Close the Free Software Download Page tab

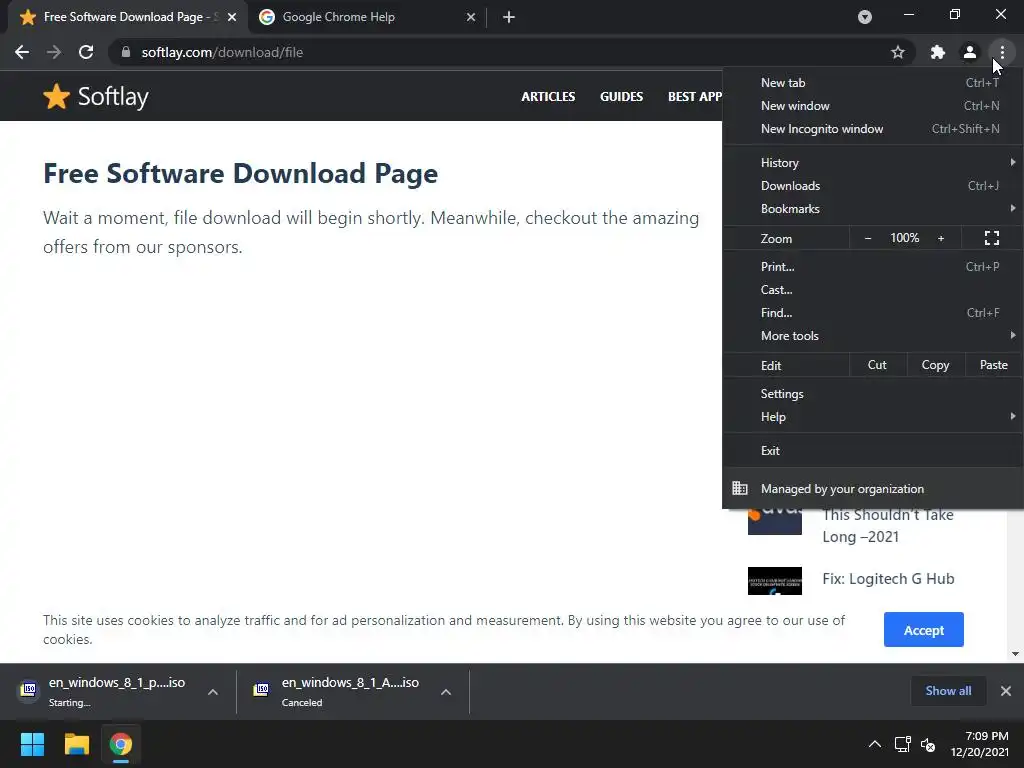point(232,17)
